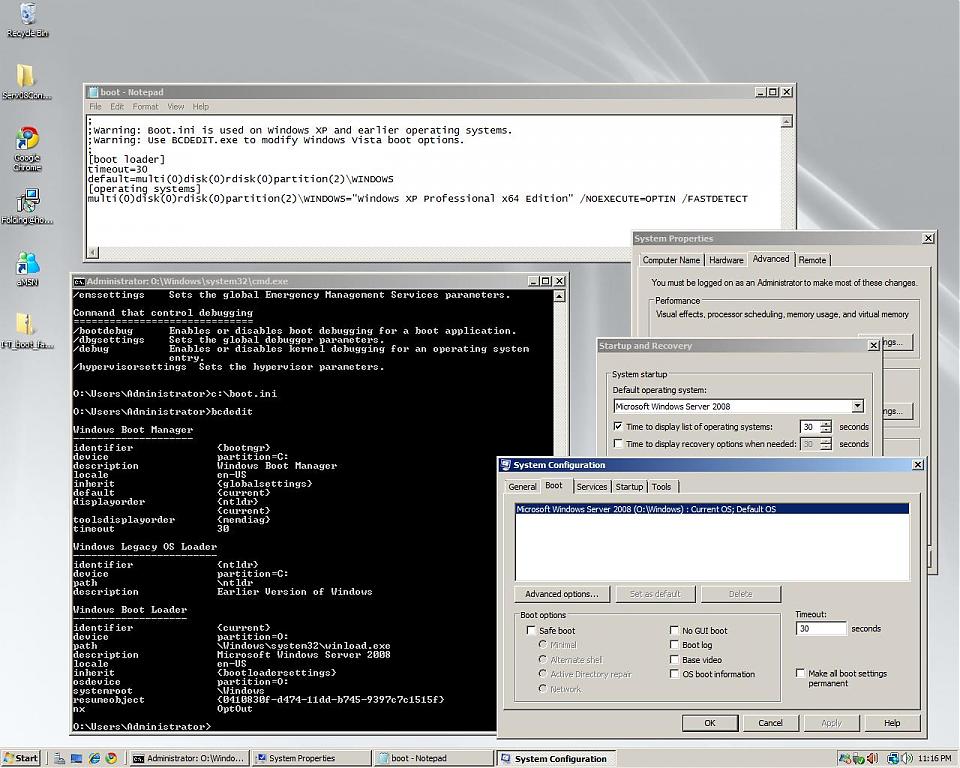Click the aMSN system tray icon

(x=845, y=759)
